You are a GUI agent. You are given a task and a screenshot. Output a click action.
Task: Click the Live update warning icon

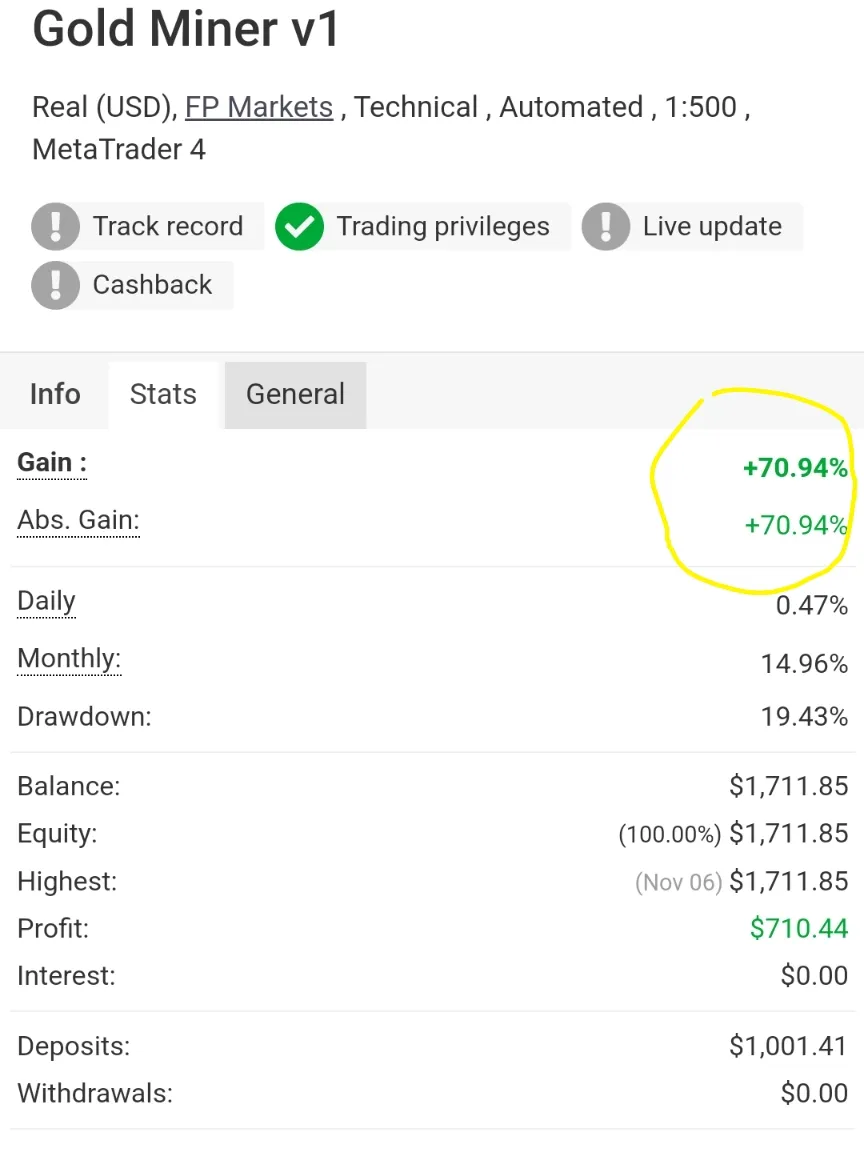point(605,226)
